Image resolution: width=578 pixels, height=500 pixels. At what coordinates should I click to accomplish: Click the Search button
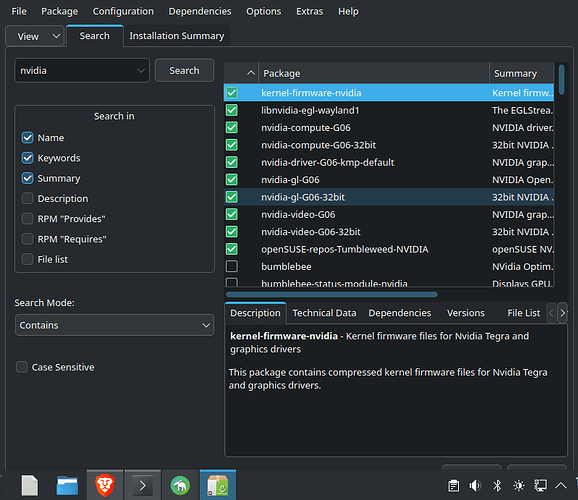coord(184,70)
